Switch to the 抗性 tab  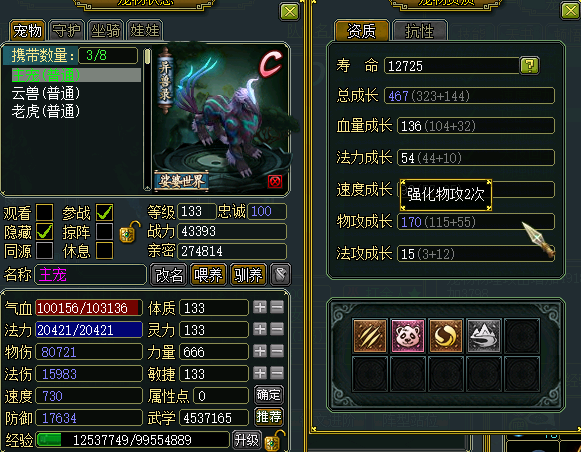pyautogui.click(x=419, y=31)
